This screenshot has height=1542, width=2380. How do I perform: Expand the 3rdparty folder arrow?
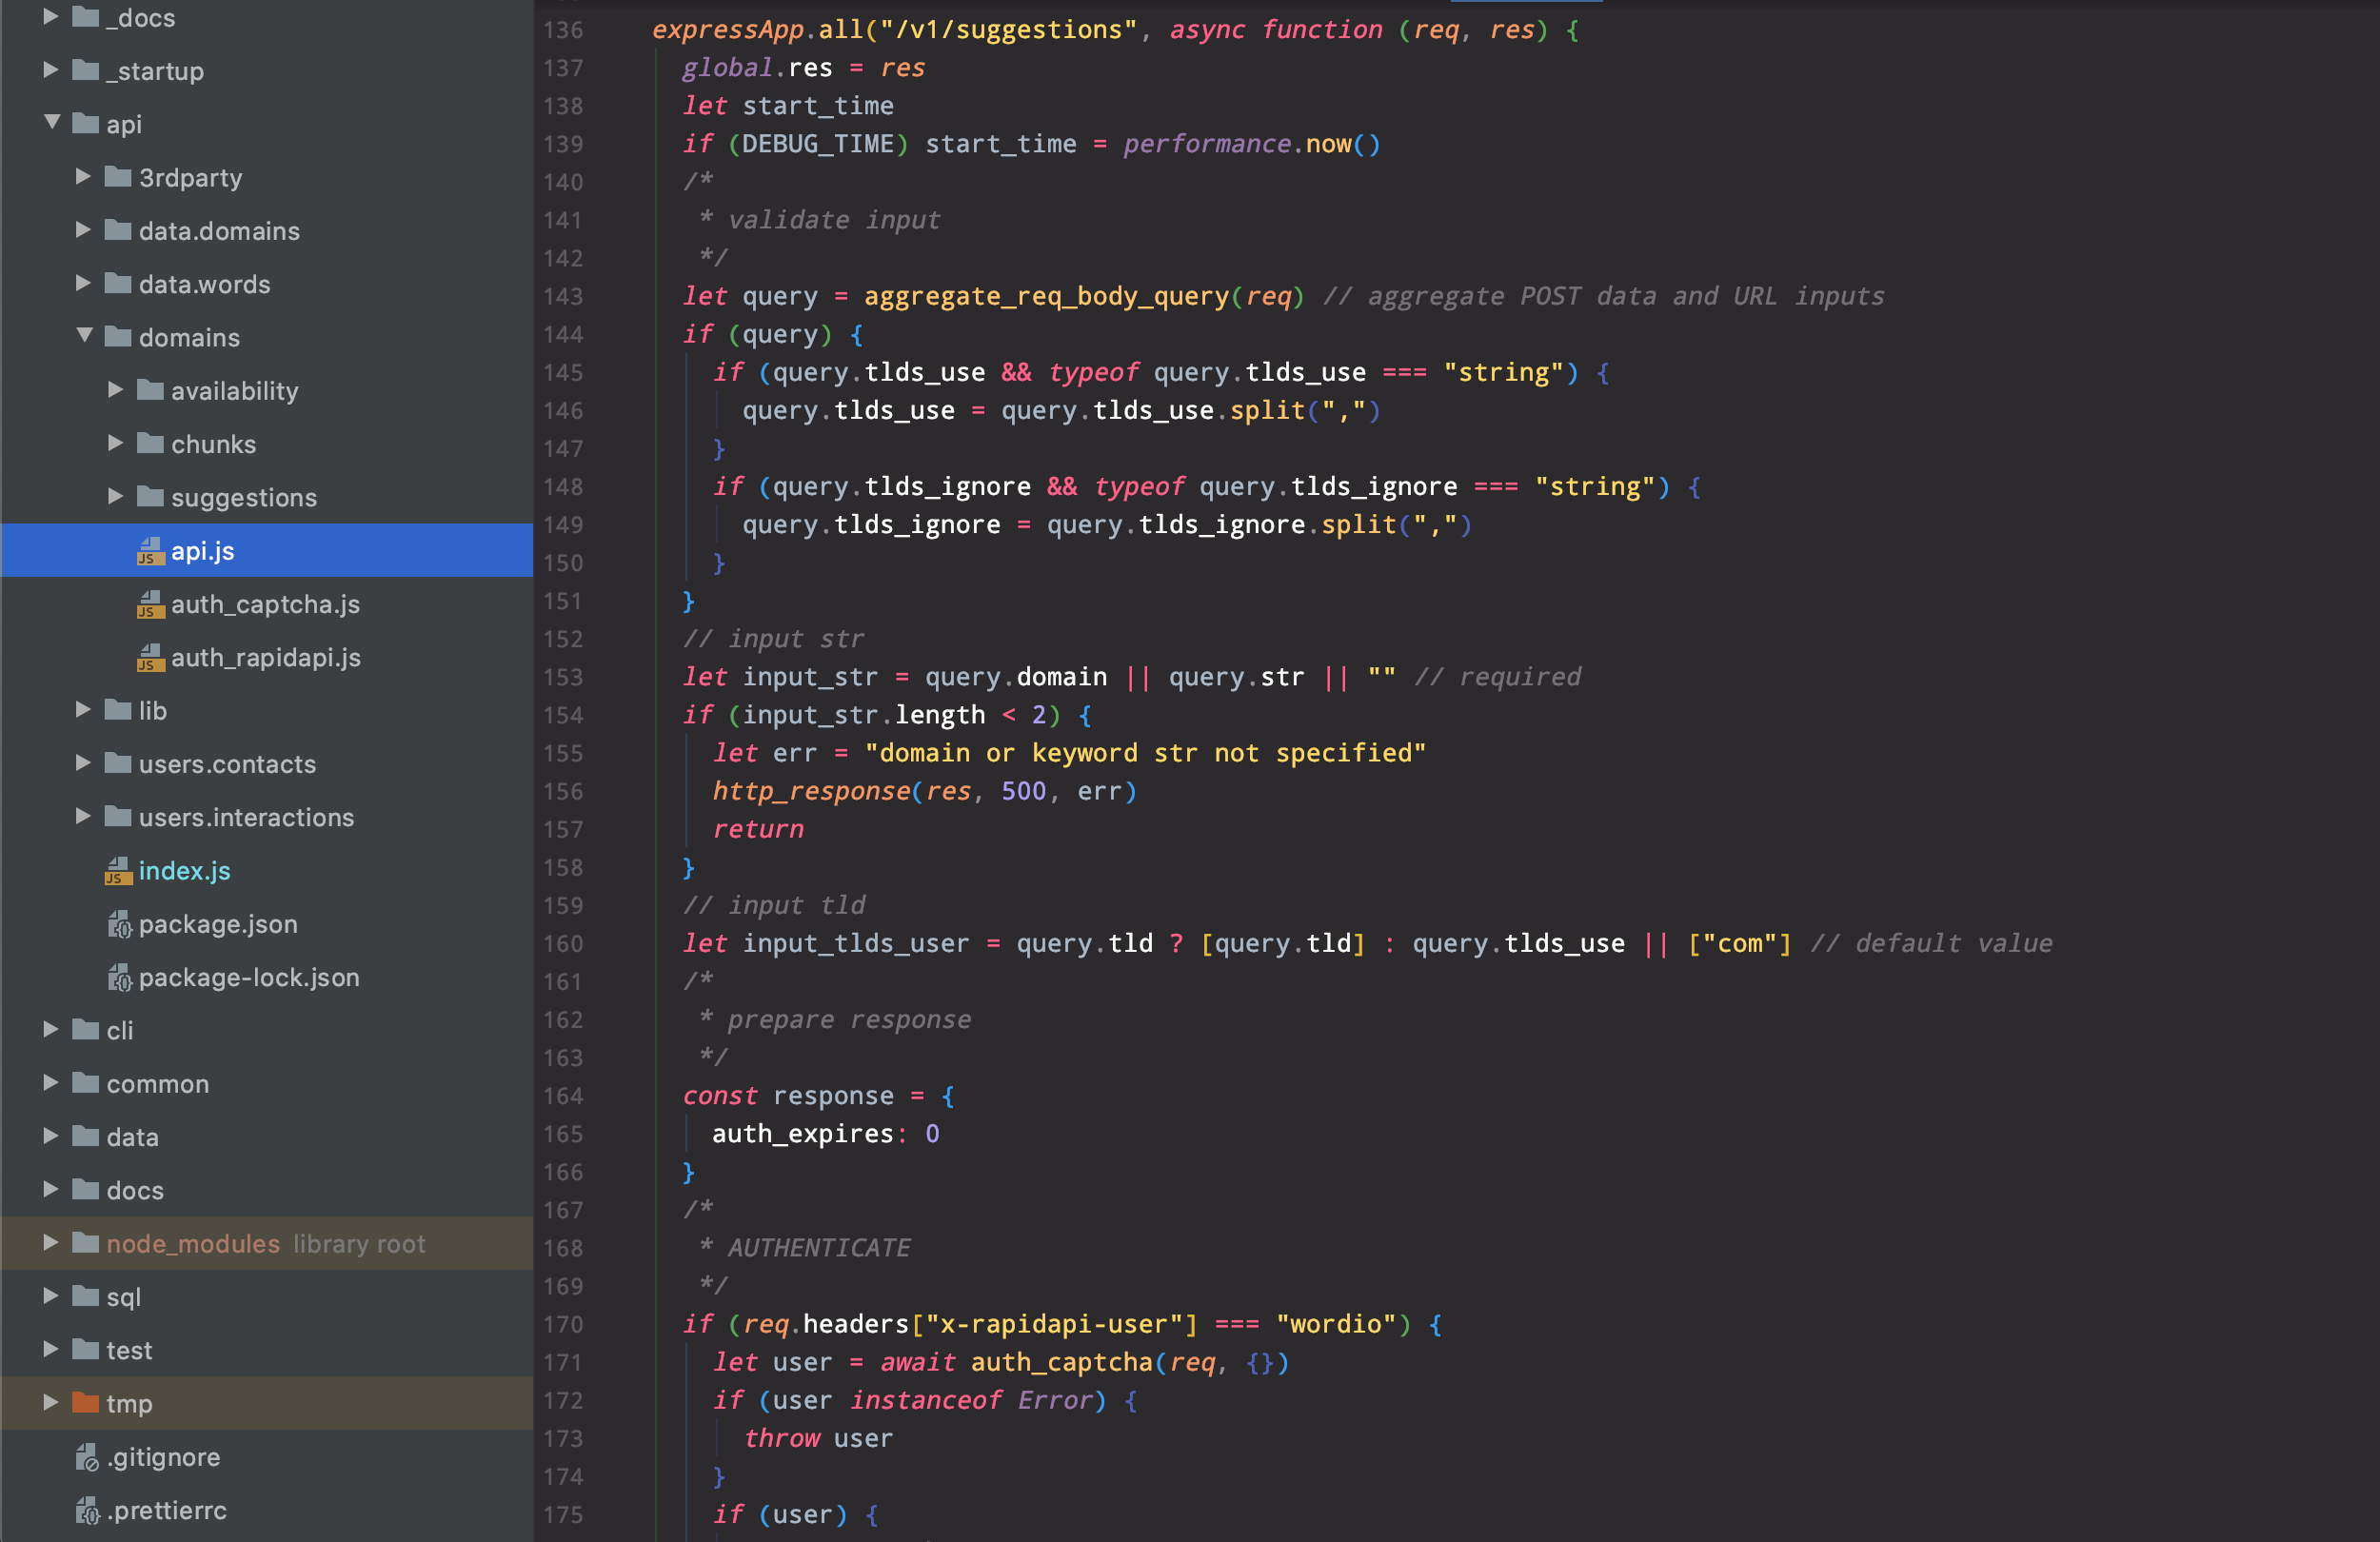[x=84, y=177]
